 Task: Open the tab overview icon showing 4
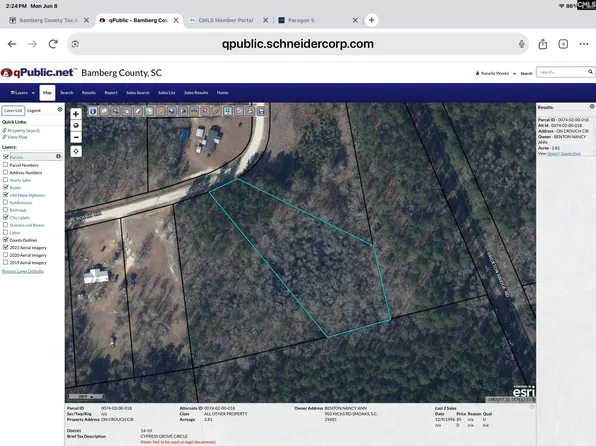[563, 44]
